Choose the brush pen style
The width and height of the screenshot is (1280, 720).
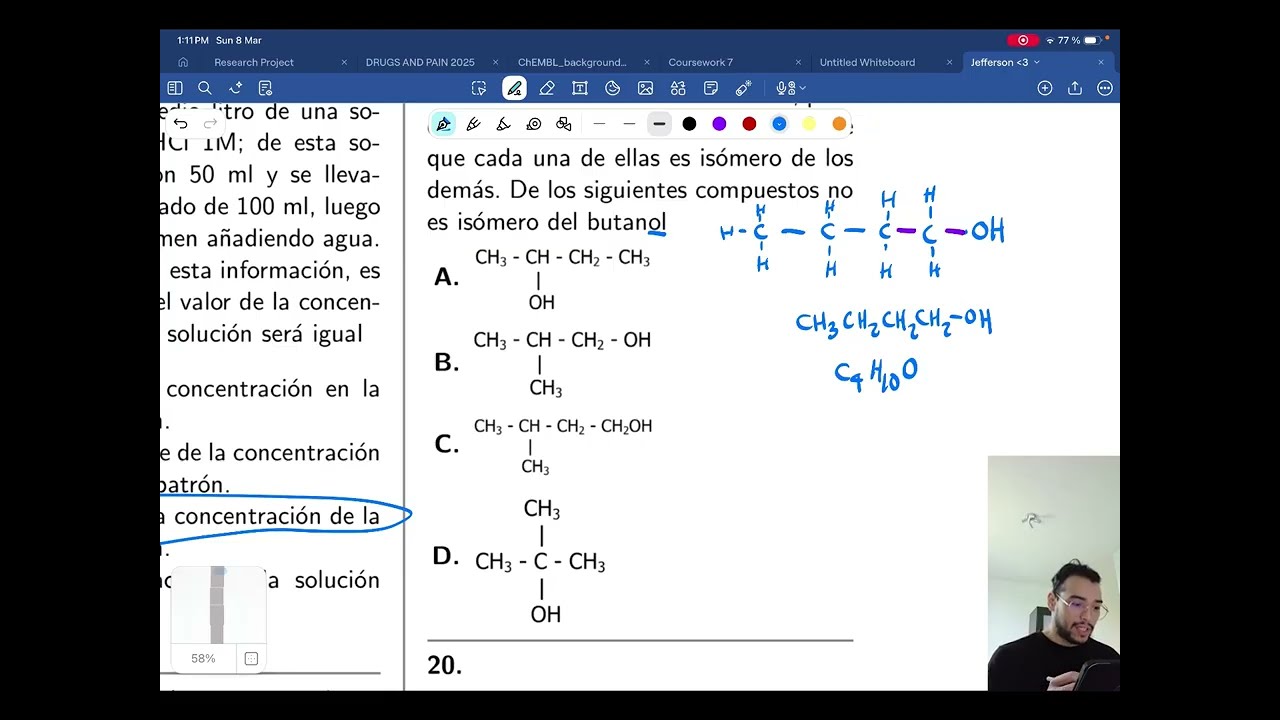coord(504,124)
